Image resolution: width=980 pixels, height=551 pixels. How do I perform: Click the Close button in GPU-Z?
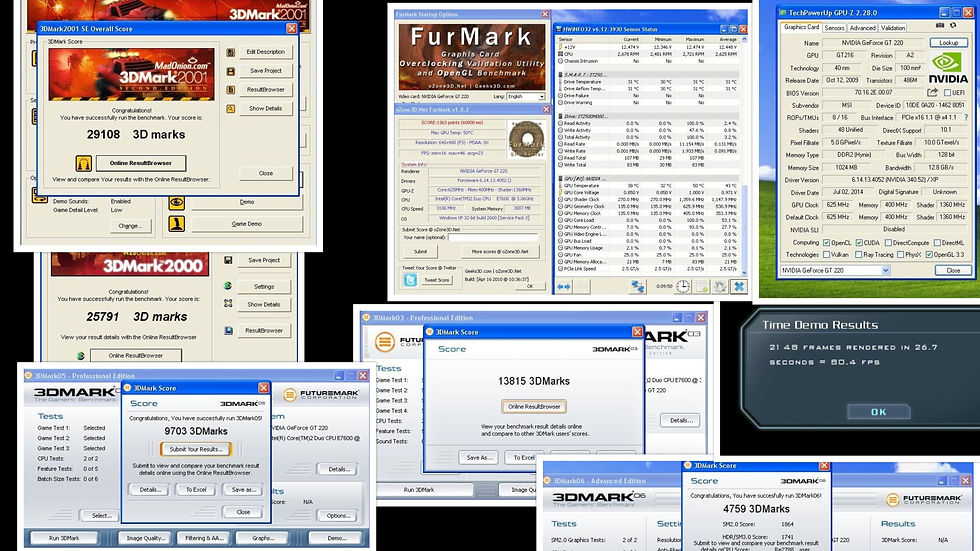953,271
